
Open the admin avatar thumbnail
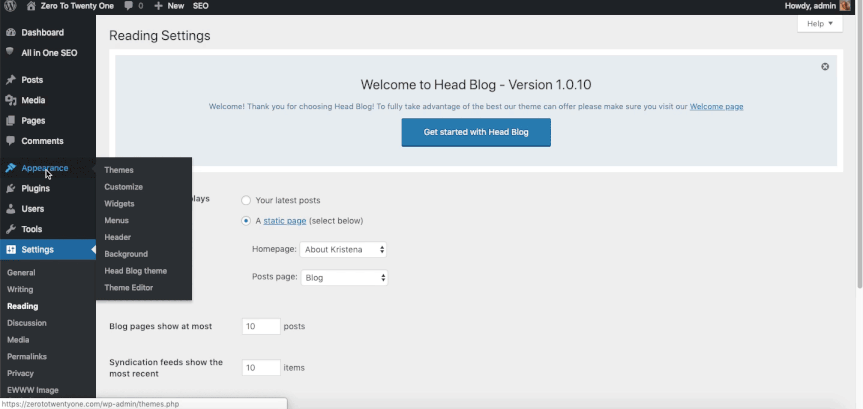click(x=845, y=6)
